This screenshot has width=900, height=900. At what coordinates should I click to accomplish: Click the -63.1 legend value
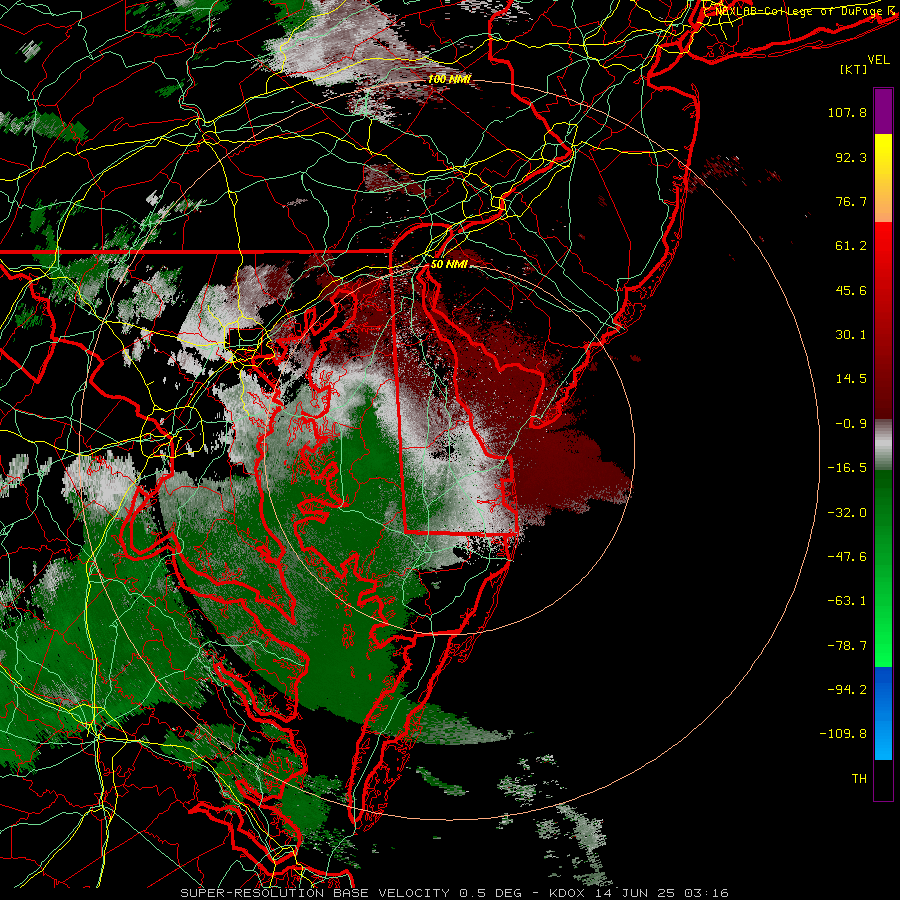(847, 601)
